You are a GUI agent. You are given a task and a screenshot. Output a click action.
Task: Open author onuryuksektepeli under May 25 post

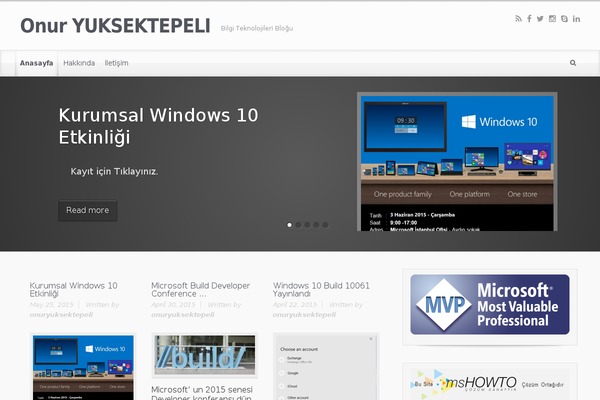pyautogui.click(x=61, y=315)
